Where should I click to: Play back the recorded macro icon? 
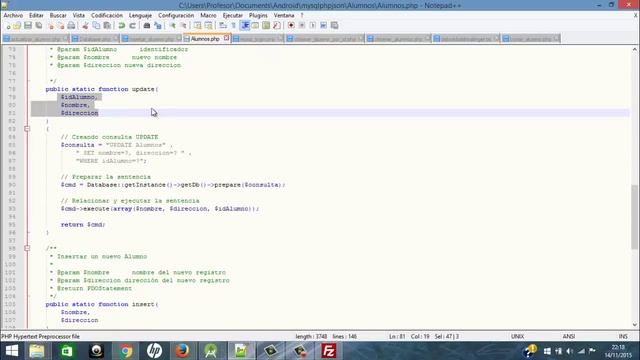click(x=313, y=26)
